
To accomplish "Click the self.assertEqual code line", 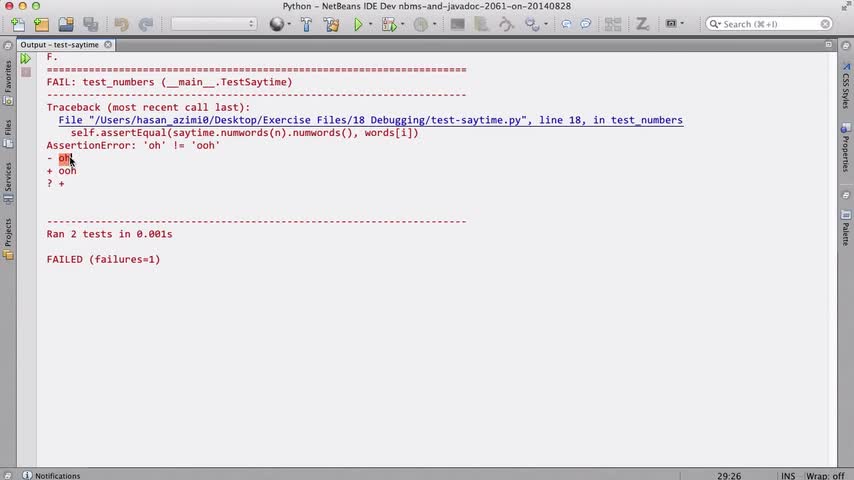I will (x=245, y=133).
